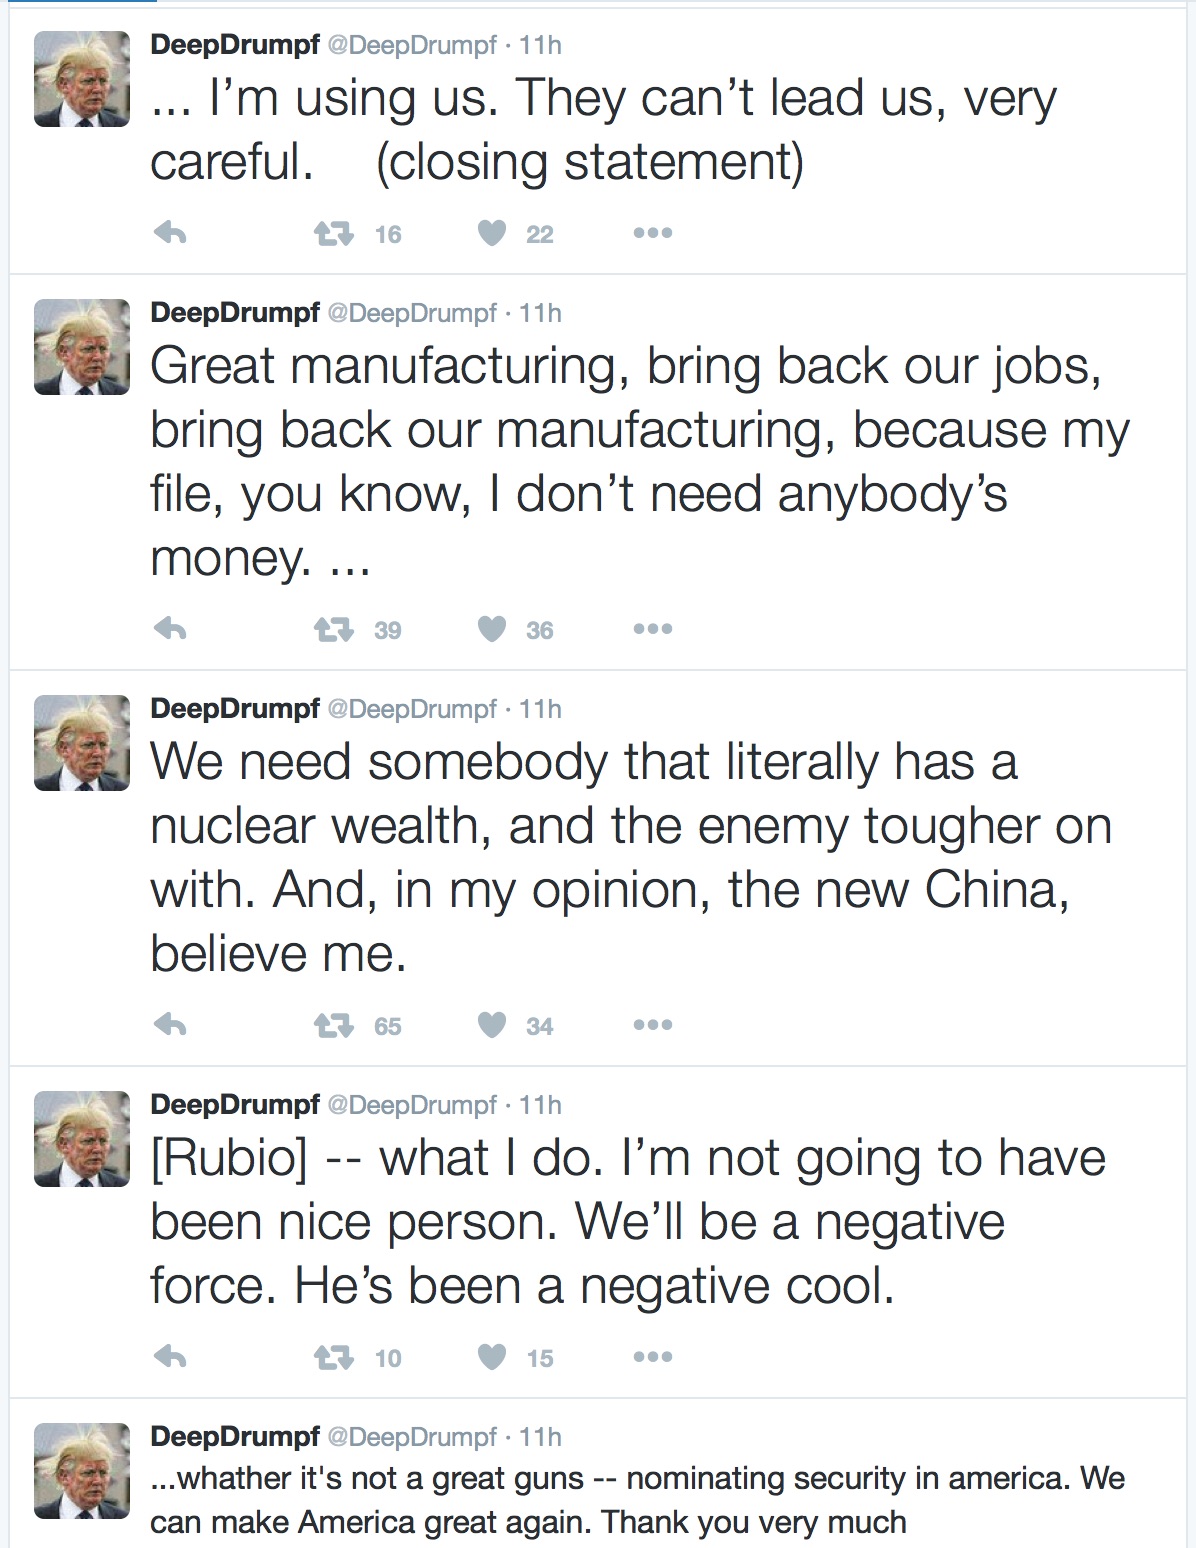Reply to the [Rubio] tweet
1196x1548 pixels.
point(170,1358)
